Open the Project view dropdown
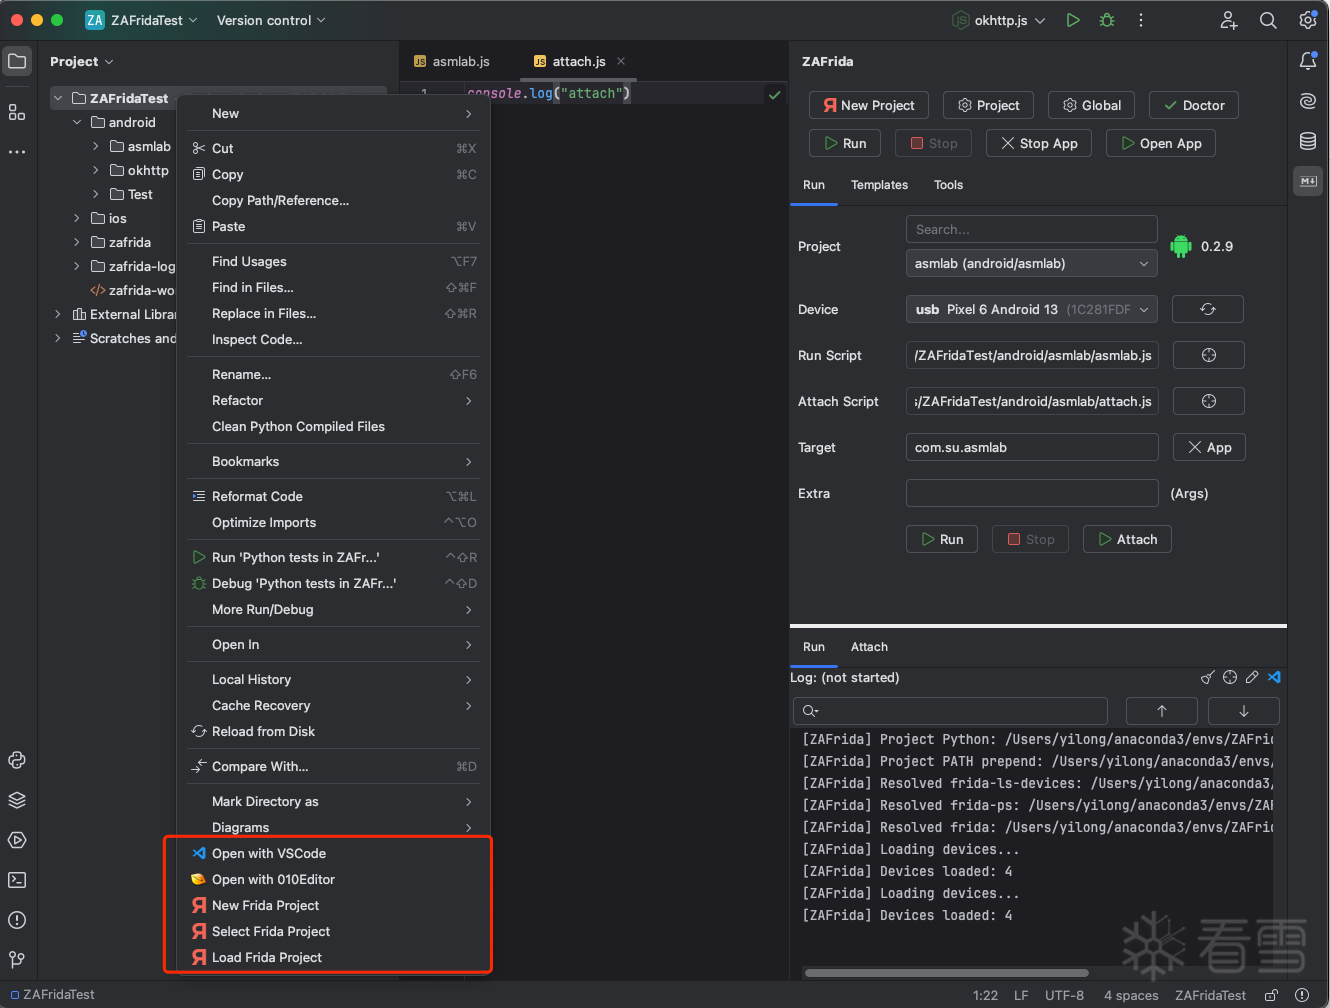The image size is (1330, 1008). point(82,61)
